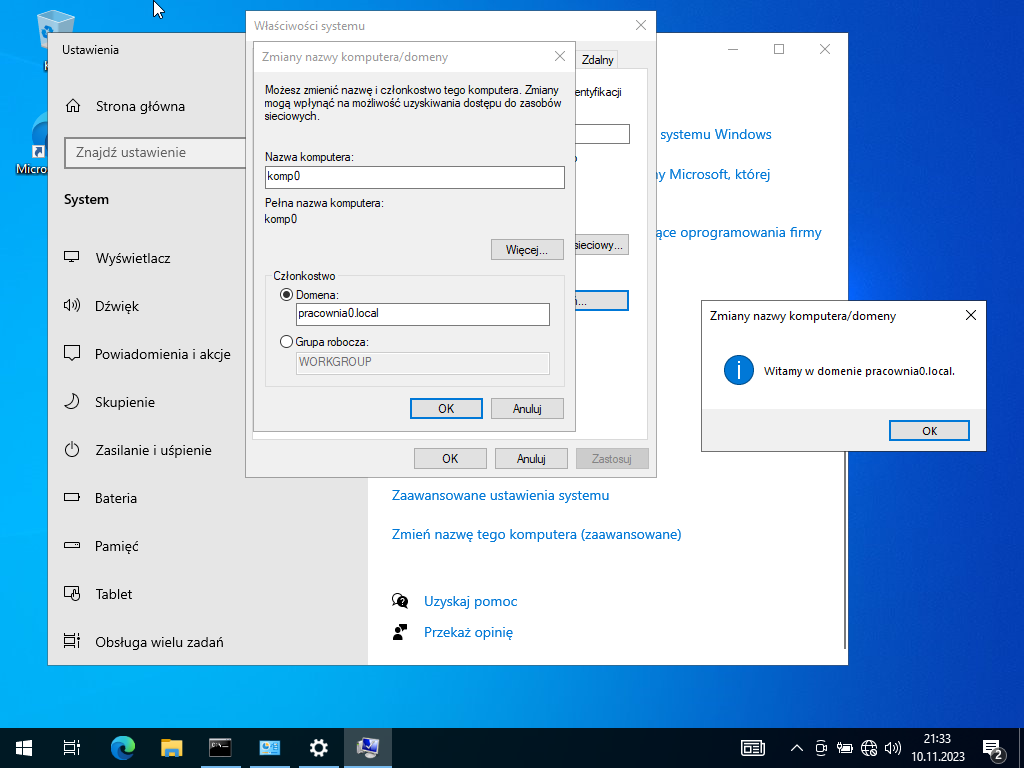Click OK in the computer name change dialog
Viewport: 1024px width, 768px height.
446,409
